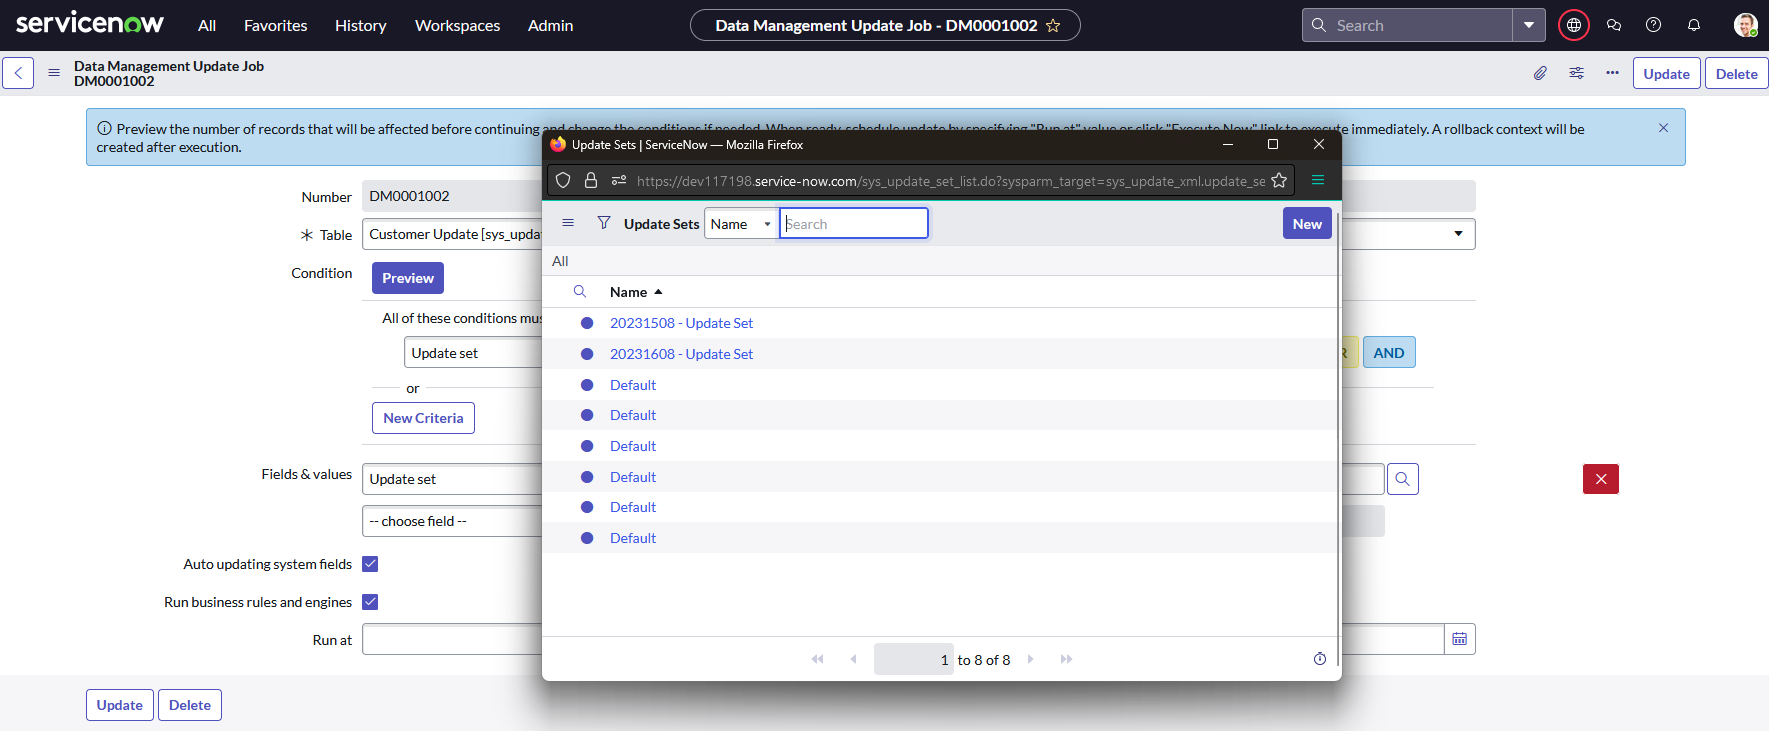Click the top Update button
Image resolution: width=1769 pixels, height=731 pixels.
[1666, 74]
